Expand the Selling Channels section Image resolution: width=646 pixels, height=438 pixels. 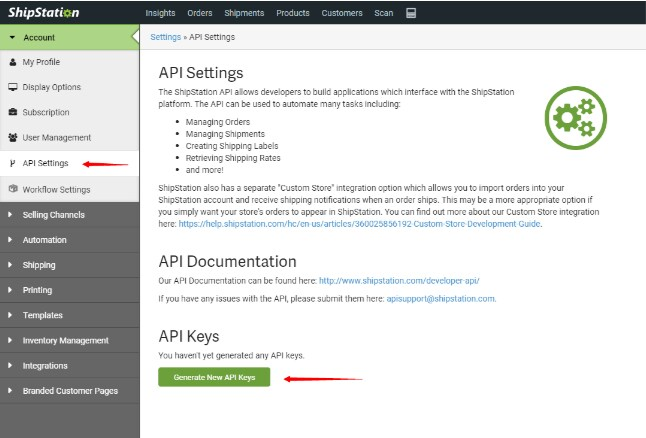tap(70, 215)
